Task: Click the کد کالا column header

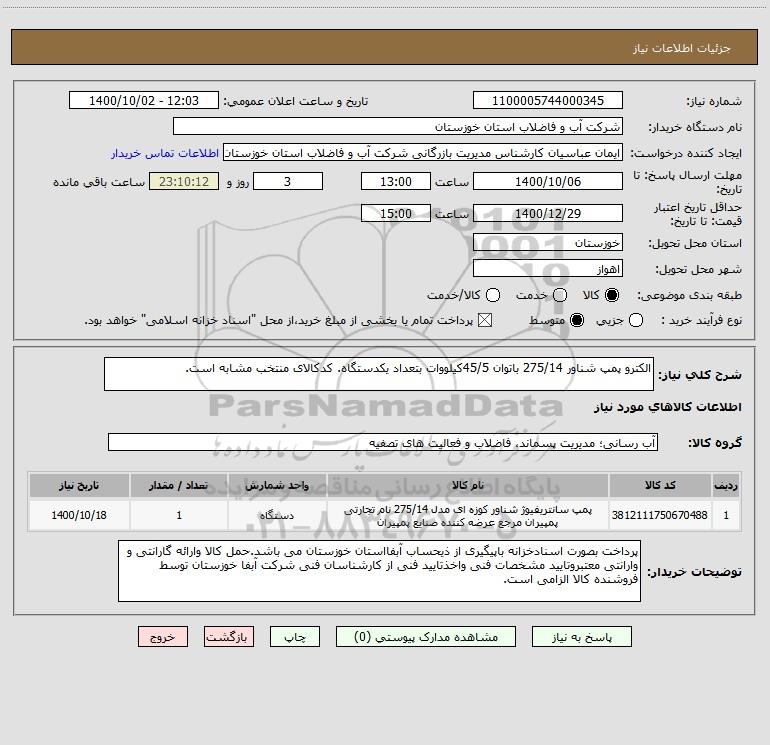Action: pyautogui.click(x=660, y=486)
